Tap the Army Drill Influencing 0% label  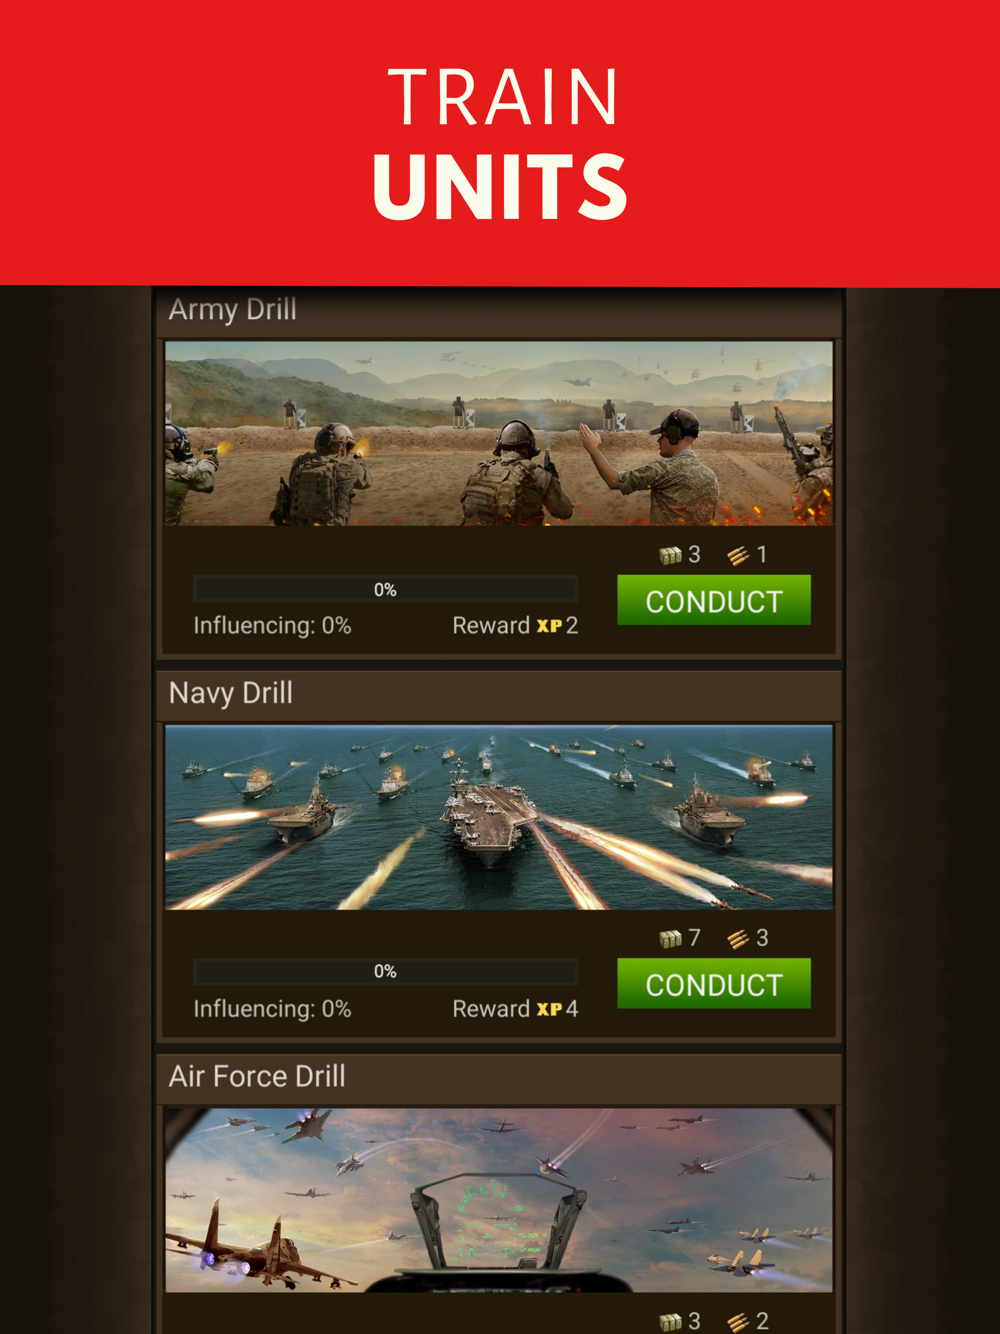pyautogui.click(x=272, y=626)
